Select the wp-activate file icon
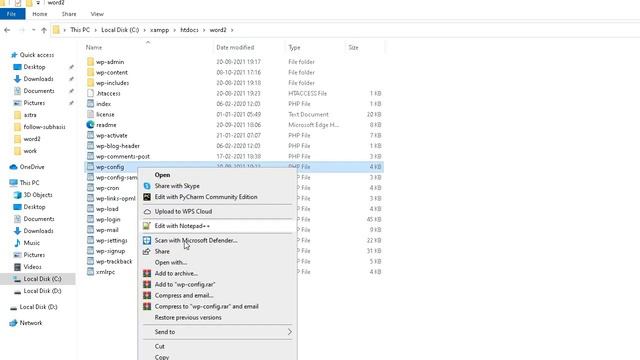Screen dimensions: 640x360 [90, 136]
